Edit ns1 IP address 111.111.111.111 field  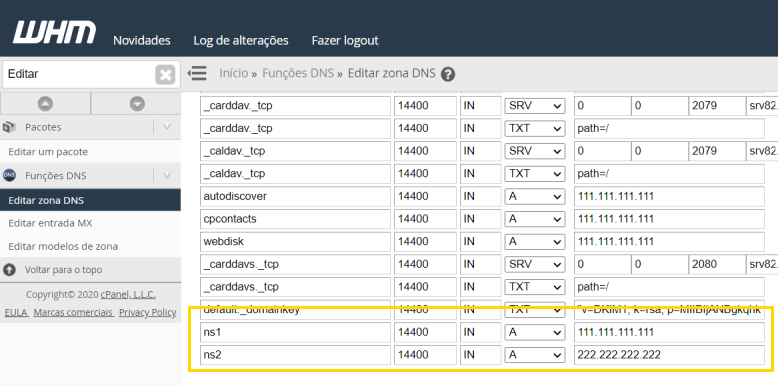click(669, 332)
